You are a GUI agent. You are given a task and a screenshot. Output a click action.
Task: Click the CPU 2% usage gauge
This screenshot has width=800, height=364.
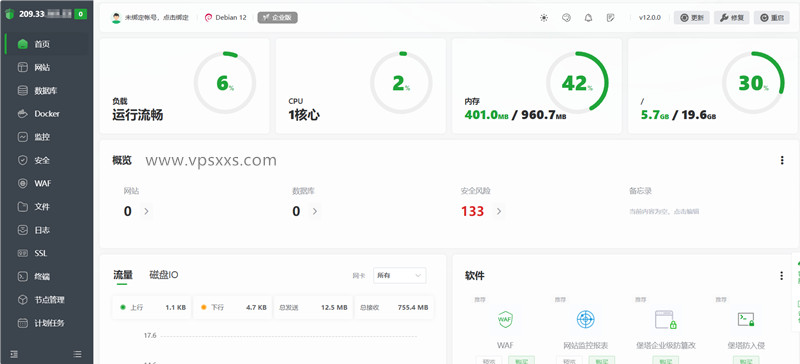401,83
